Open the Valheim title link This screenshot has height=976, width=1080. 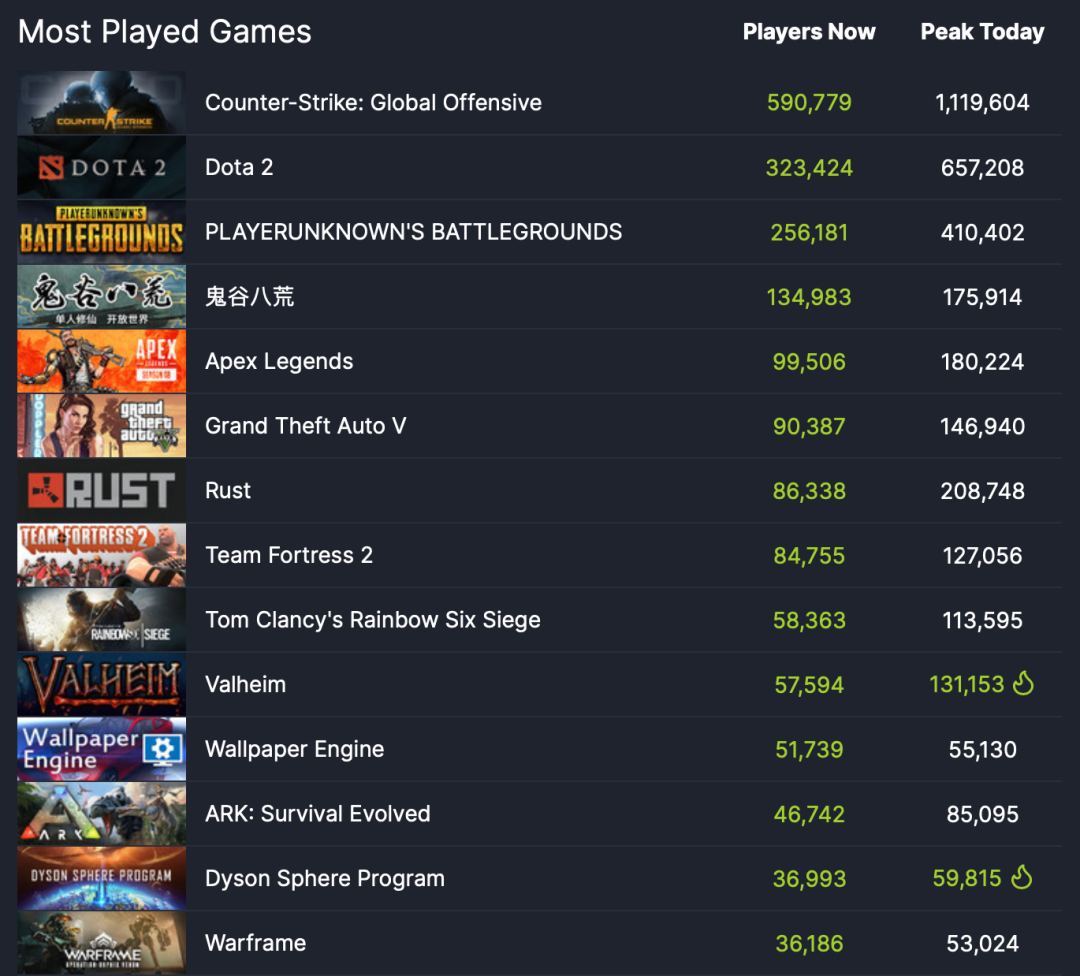(245, 685)
